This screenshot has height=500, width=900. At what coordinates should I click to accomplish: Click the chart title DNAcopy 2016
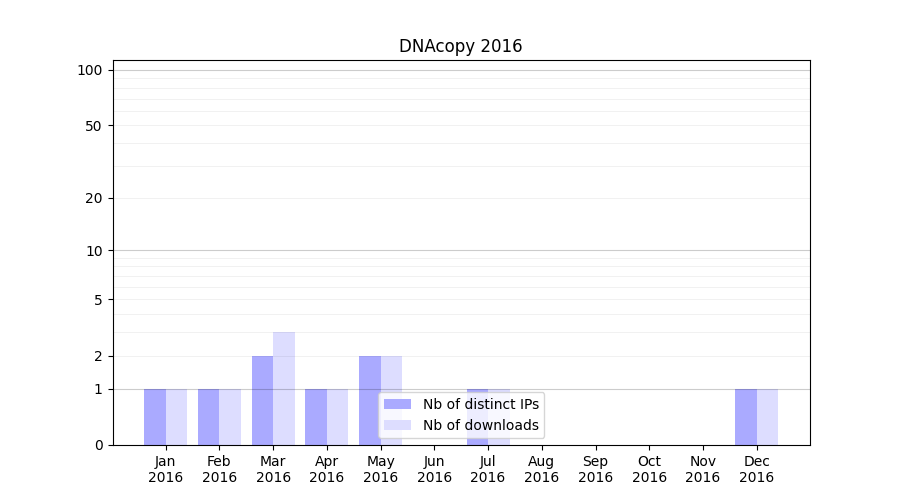coord(460,46)
